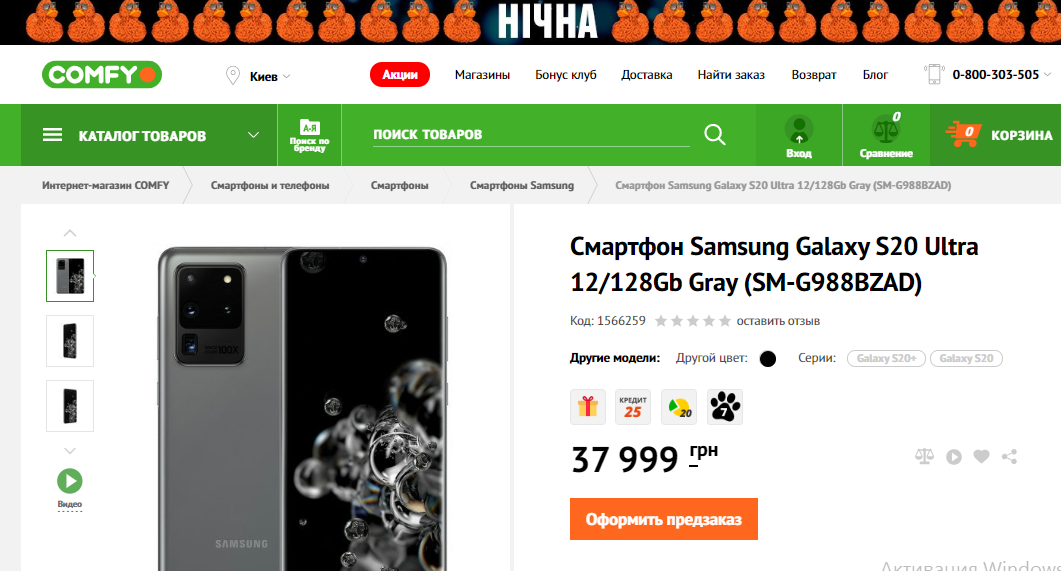
Task: Click the paw print promo badge
Action: coord(725,407)
